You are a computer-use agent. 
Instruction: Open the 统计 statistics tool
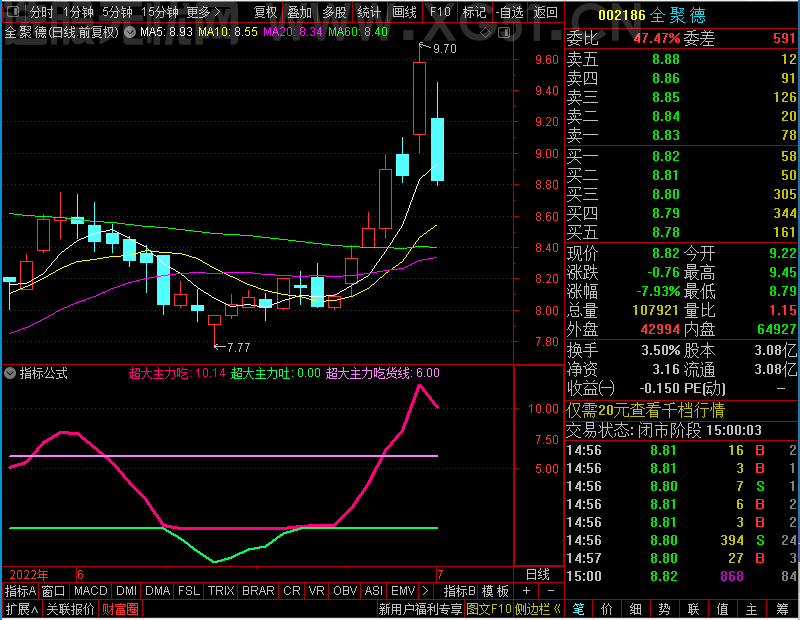click(x=369, y=12)
